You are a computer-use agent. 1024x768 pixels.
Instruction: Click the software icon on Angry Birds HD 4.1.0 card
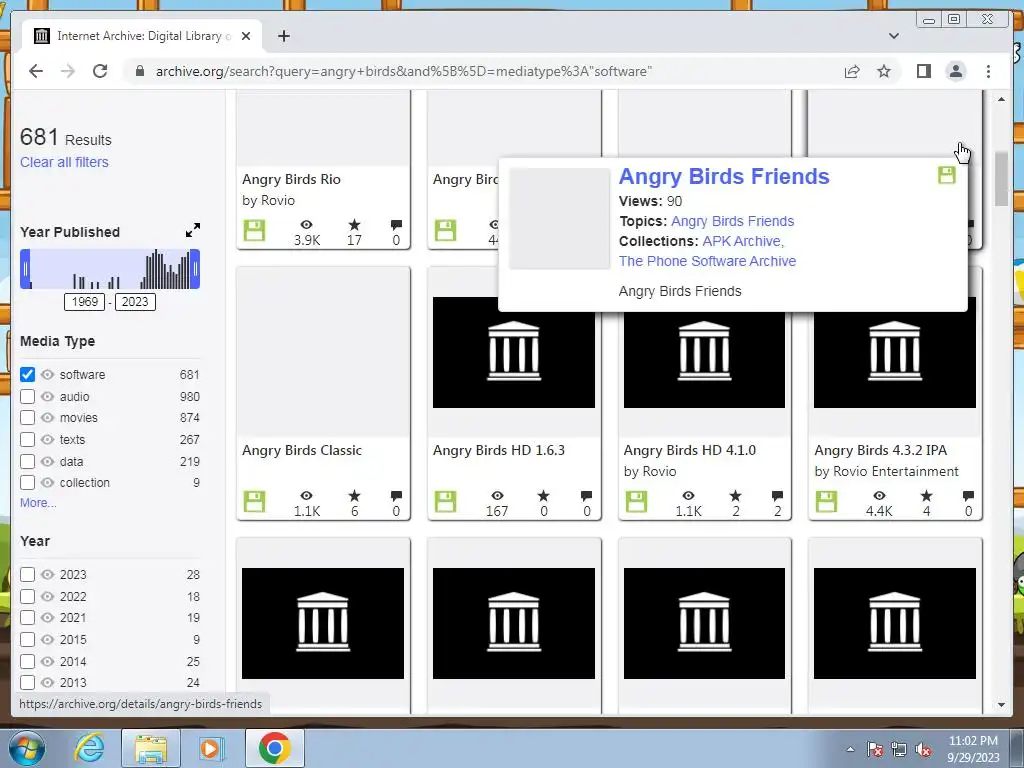point(636,502)
